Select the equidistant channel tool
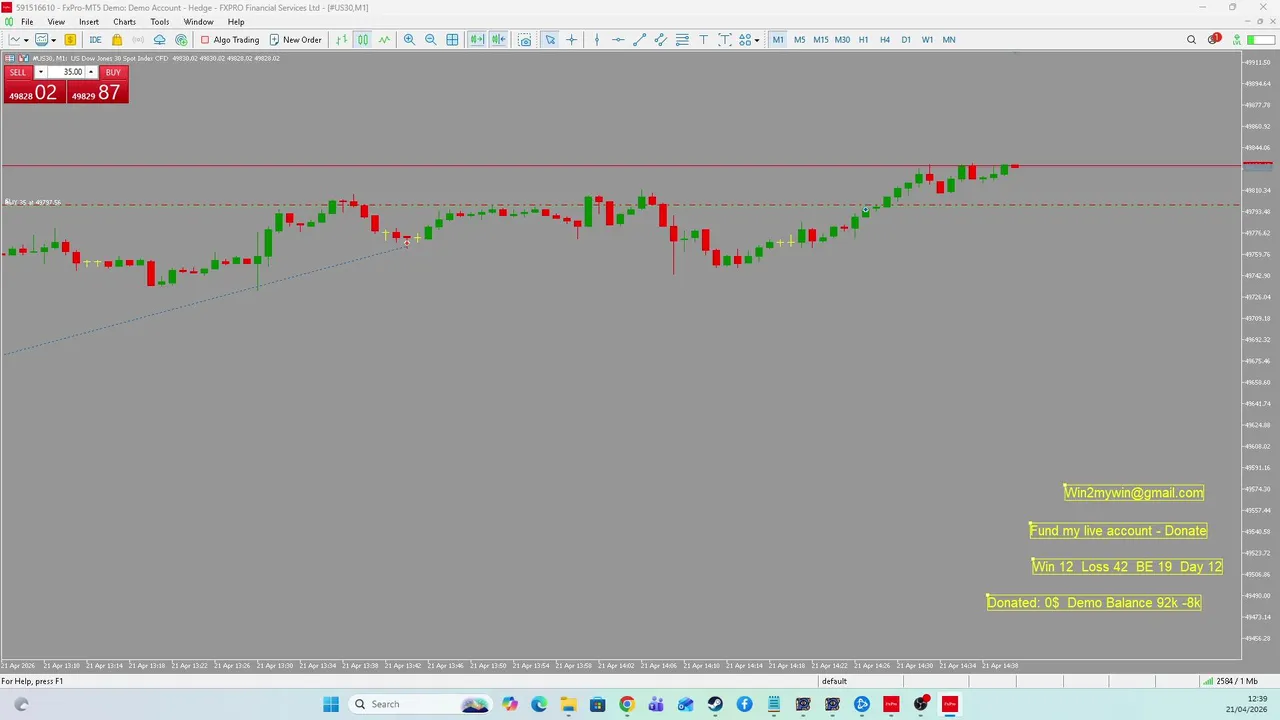1280x720 pixels. pyautogui.click(x=660, y=40)
